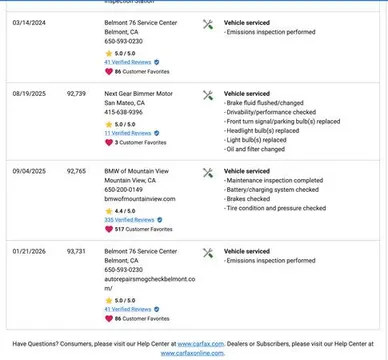Visit www.carfax.com Help Center link

click(201, 344)
